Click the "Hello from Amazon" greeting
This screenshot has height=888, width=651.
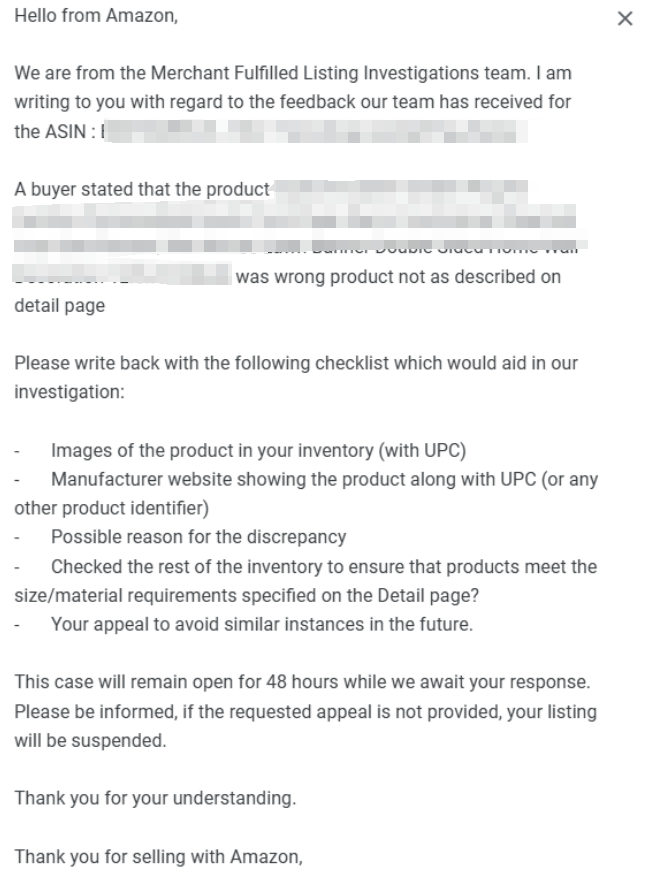pyautogui.click(x=96, y=17)
